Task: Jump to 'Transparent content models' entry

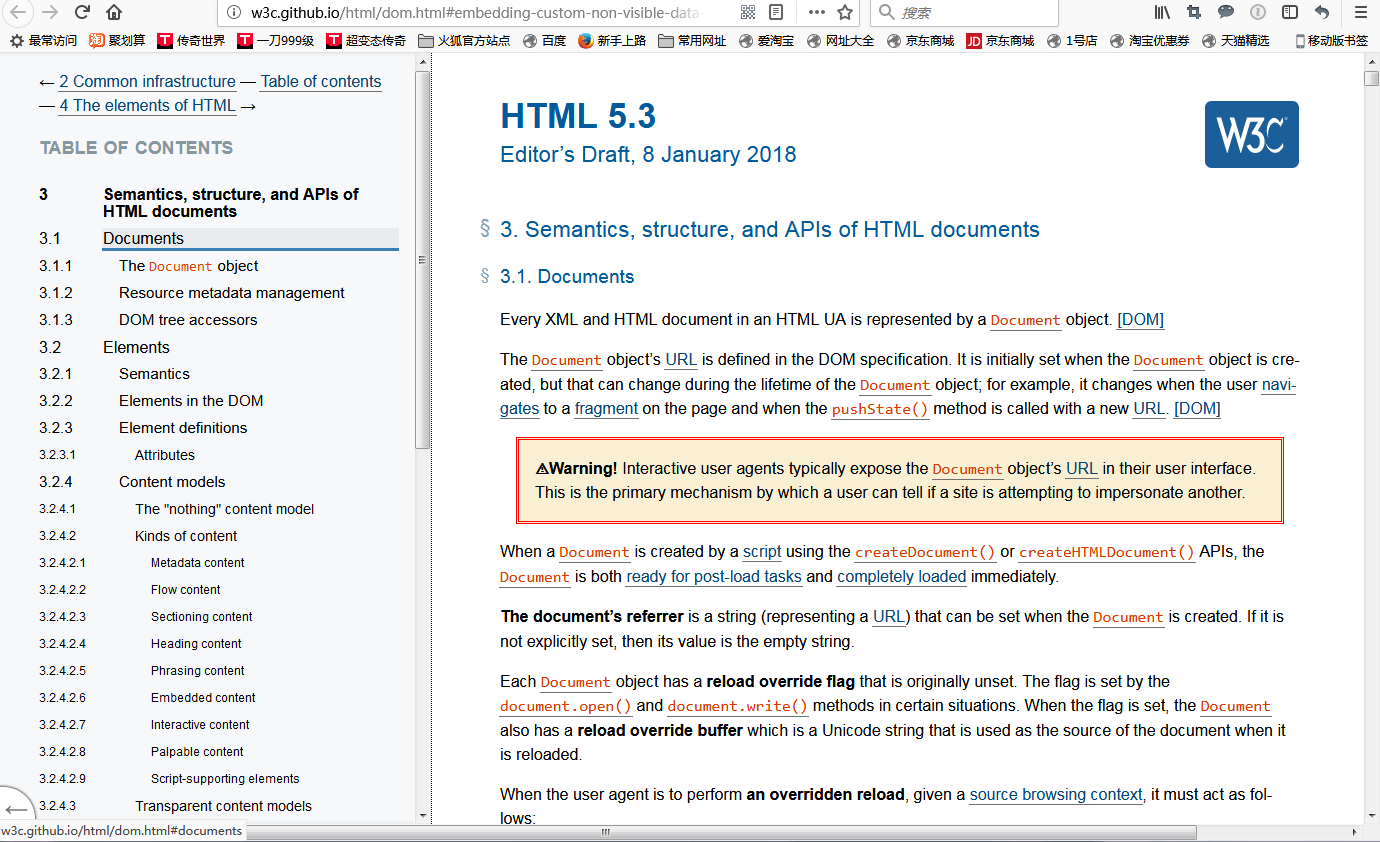Action: pyautogui.click(x=224, y=806)
